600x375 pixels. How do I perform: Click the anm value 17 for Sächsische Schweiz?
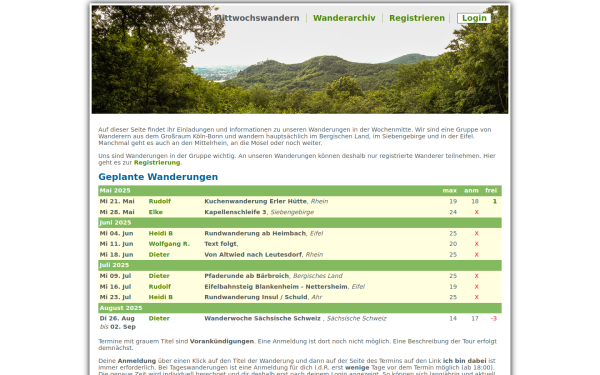click(x=475, y=318)
